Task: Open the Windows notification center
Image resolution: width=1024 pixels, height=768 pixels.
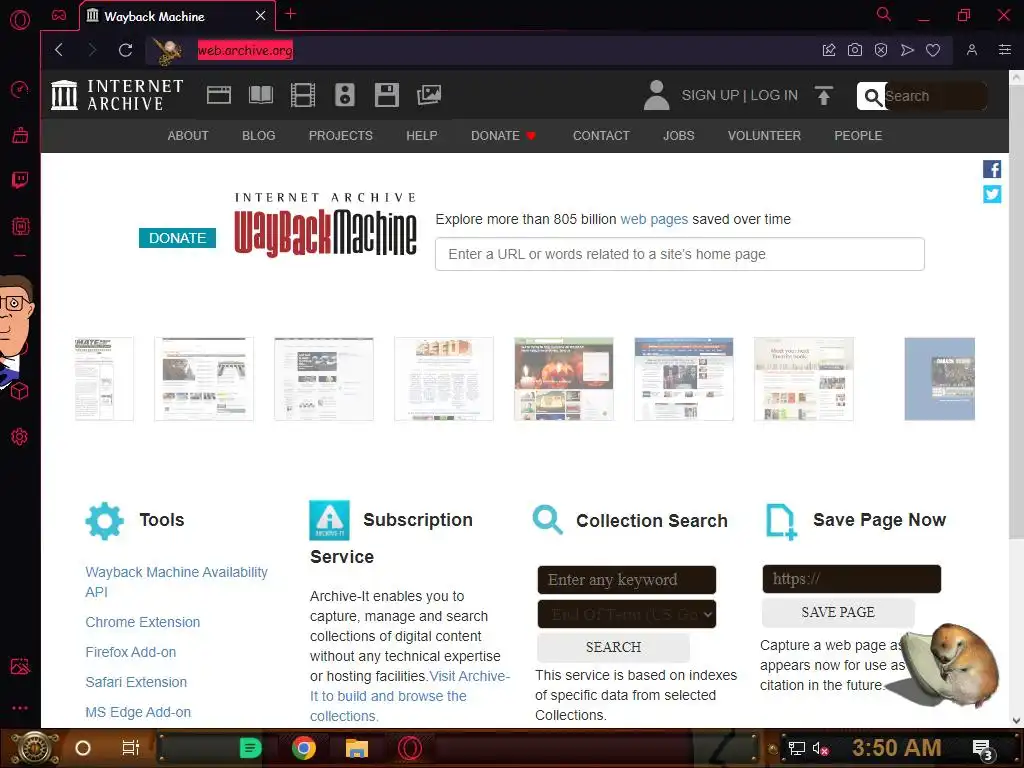Action: tap(982, 748)
